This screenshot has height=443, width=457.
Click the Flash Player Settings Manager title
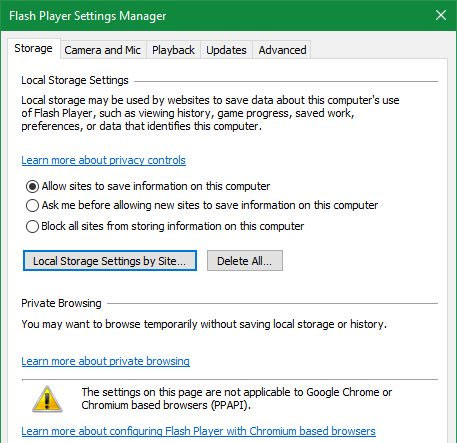87,16
